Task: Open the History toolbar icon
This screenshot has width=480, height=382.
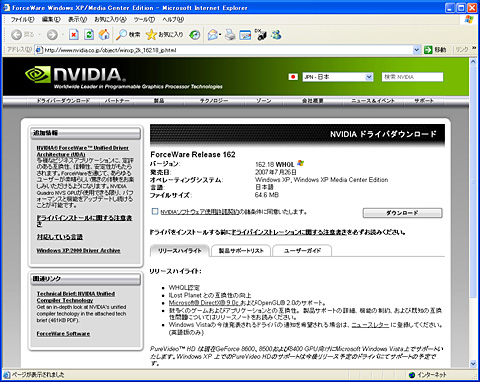Action: pyautogui.click(x=195, y=34)
